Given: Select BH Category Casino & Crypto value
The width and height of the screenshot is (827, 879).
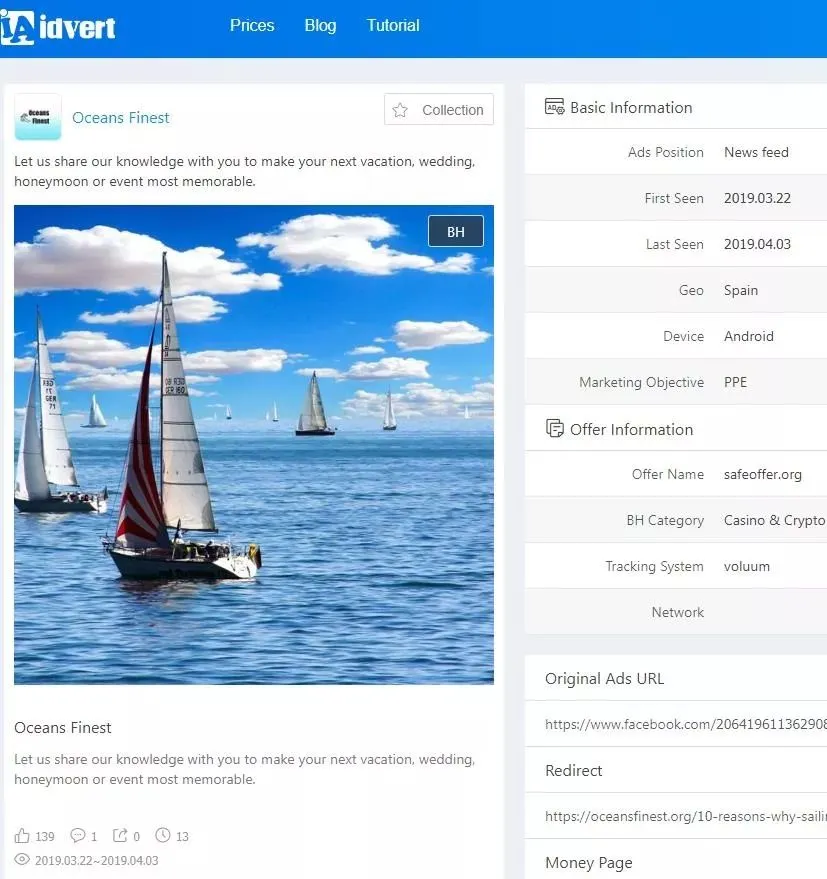Looking at the screenshot, I should coord(774,521).
